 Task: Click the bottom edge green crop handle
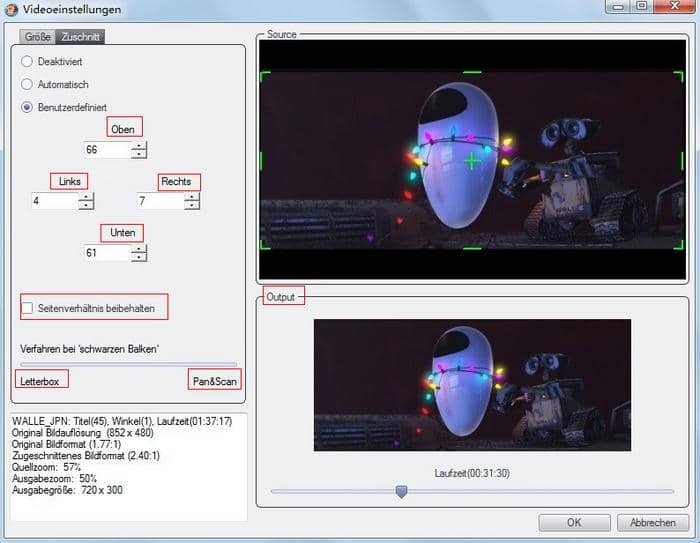tap(472, 248)
